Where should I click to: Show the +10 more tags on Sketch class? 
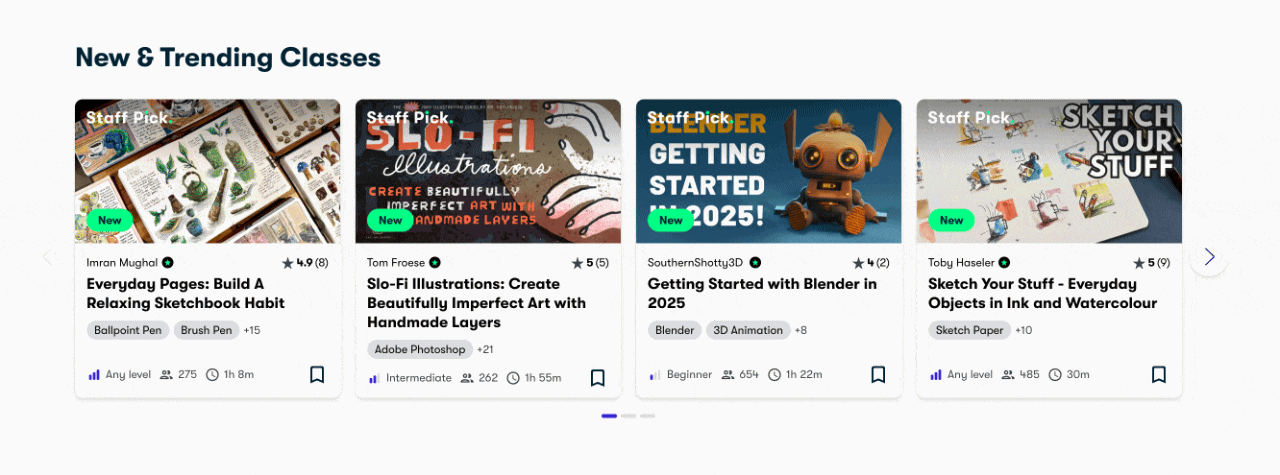coord(1024,330)
